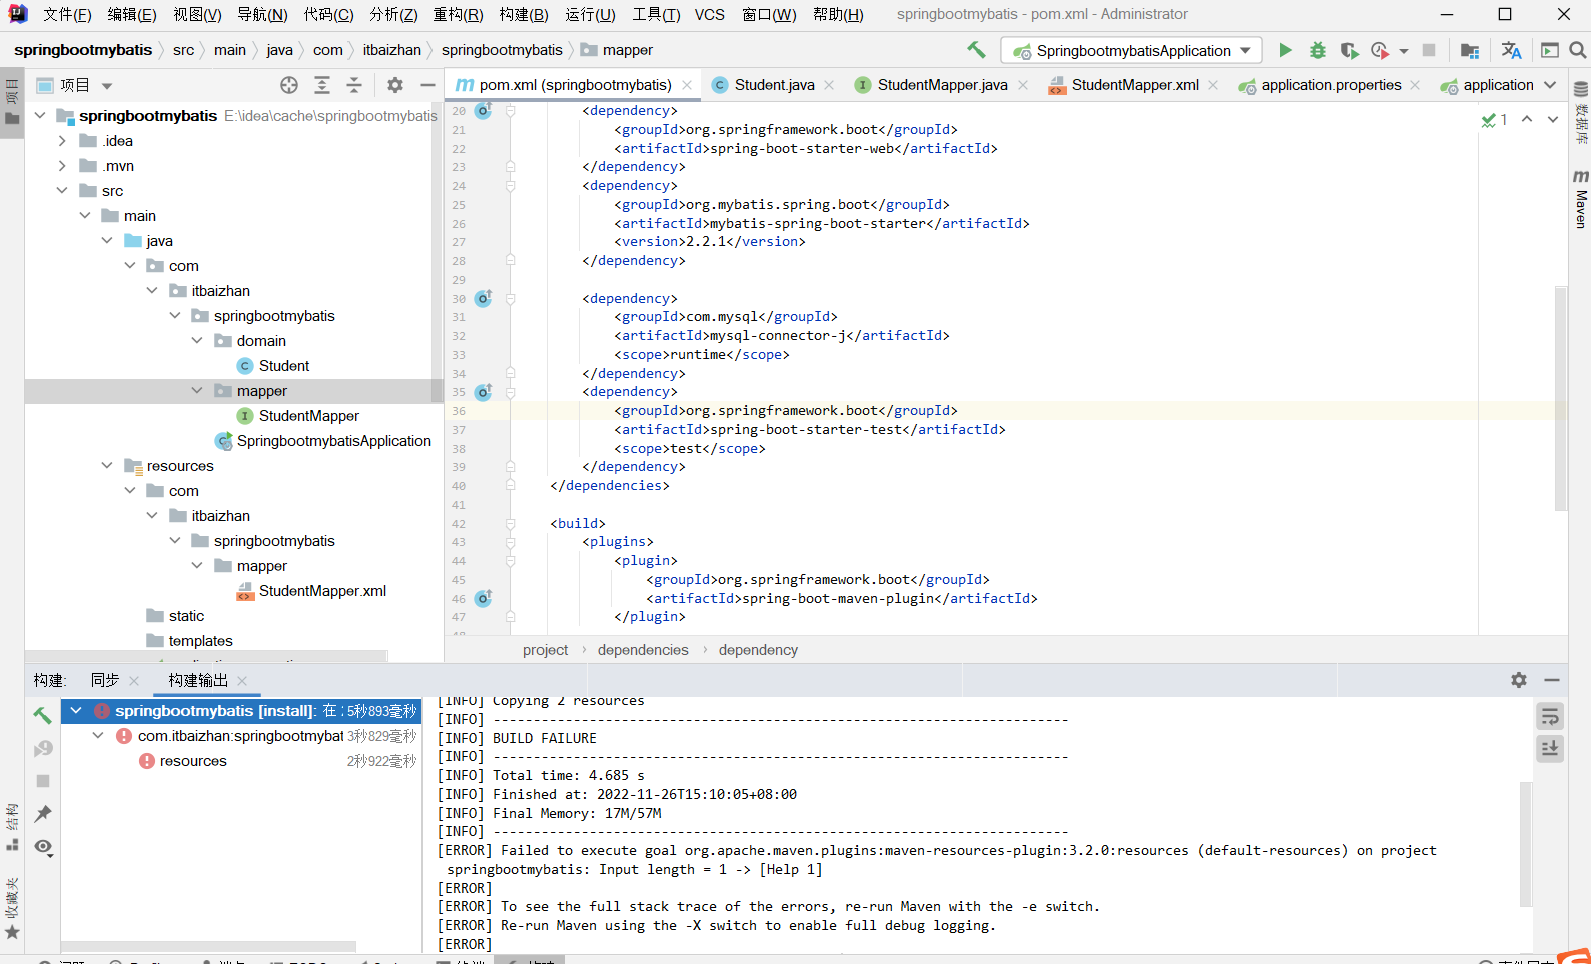Go to next highlighted problem arrow
The image size is (1591, 964).
pos(1553,119)
